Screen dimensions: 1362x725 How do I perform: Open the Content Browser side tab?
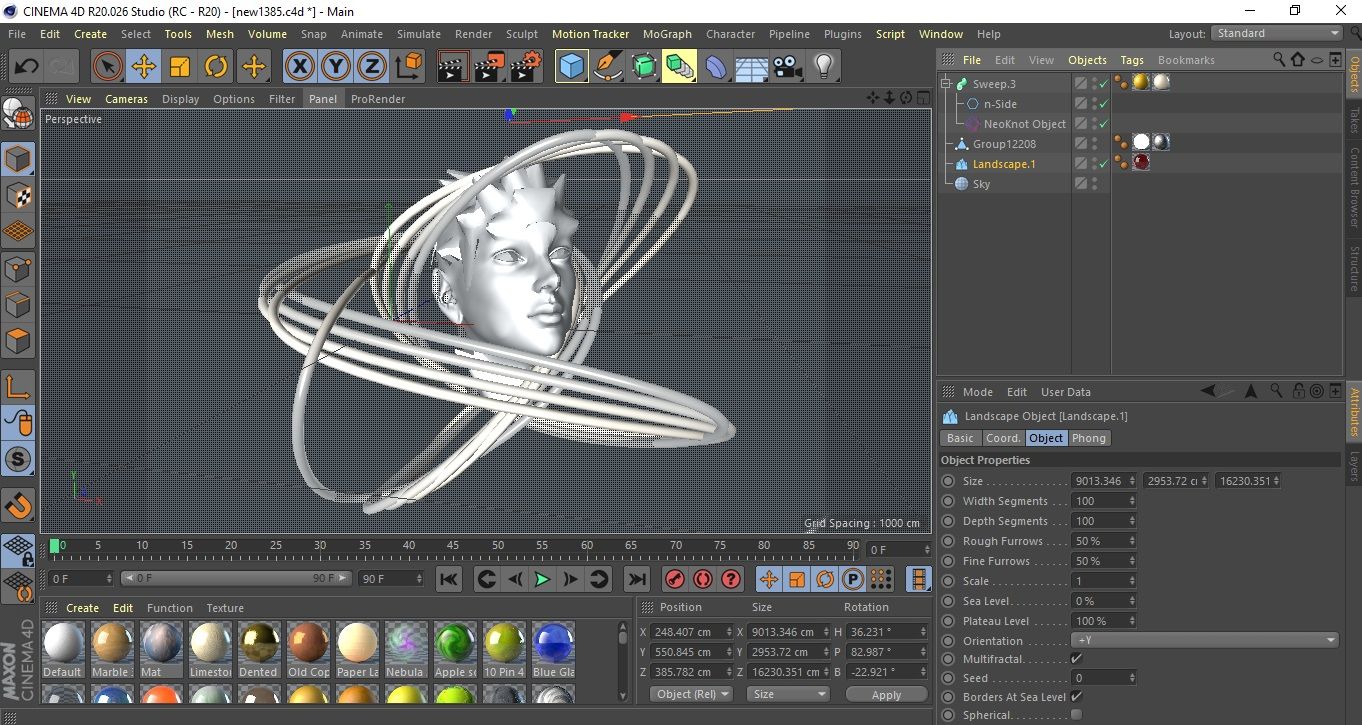point(1354,188)
